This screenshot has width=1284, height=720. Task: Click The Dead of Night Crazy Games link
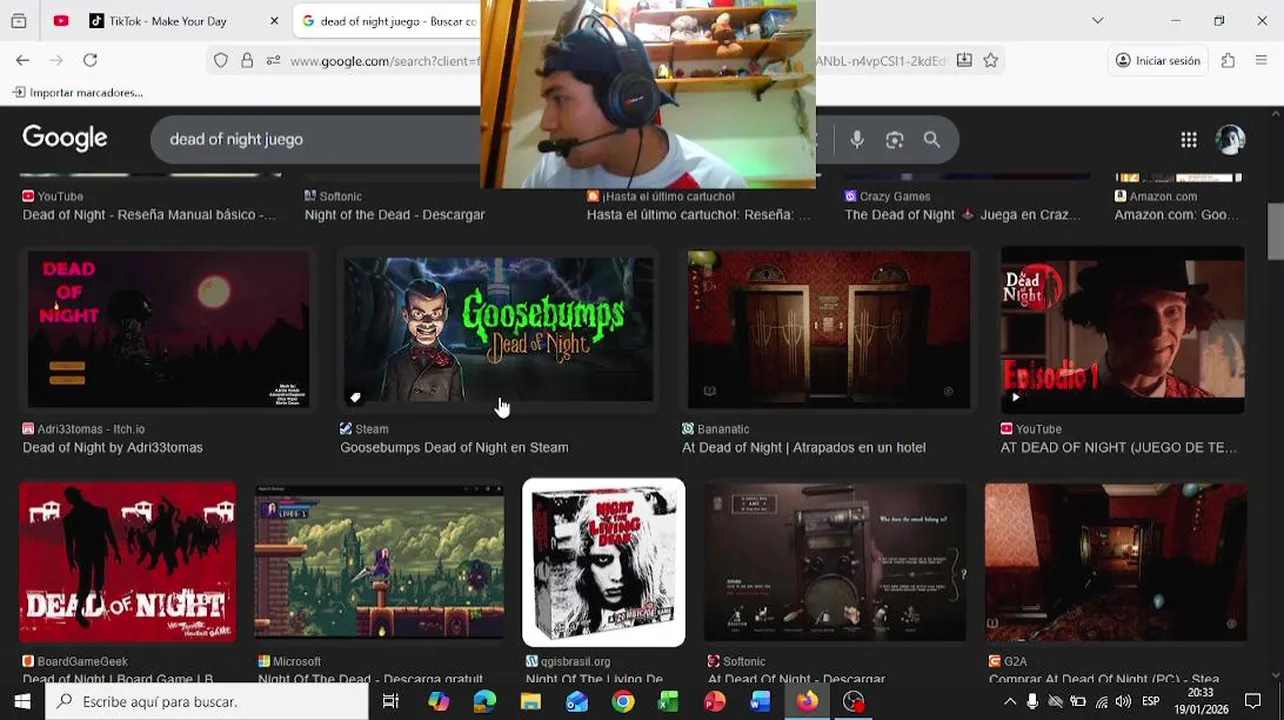[962, 215]
